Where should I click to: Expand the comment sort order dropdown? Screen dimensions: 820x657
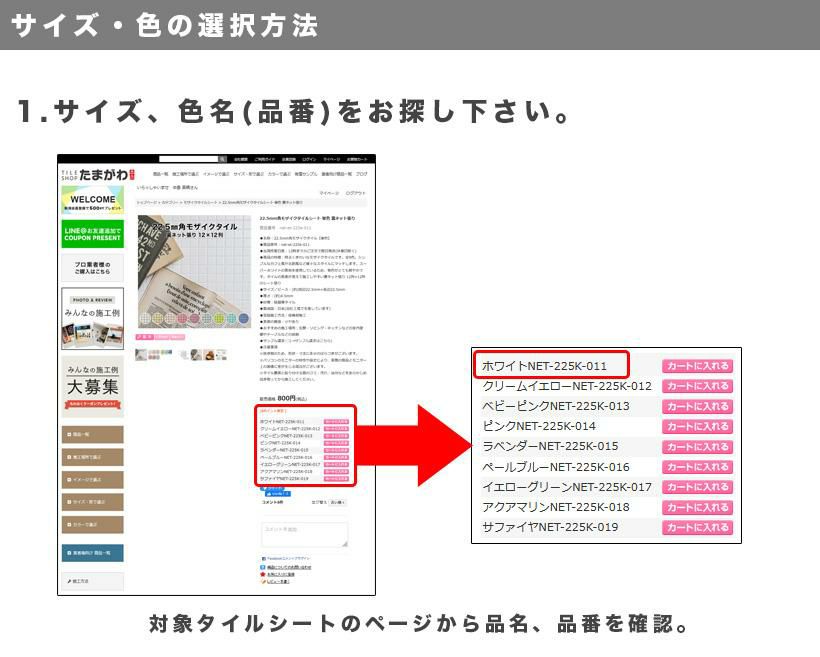336,502
